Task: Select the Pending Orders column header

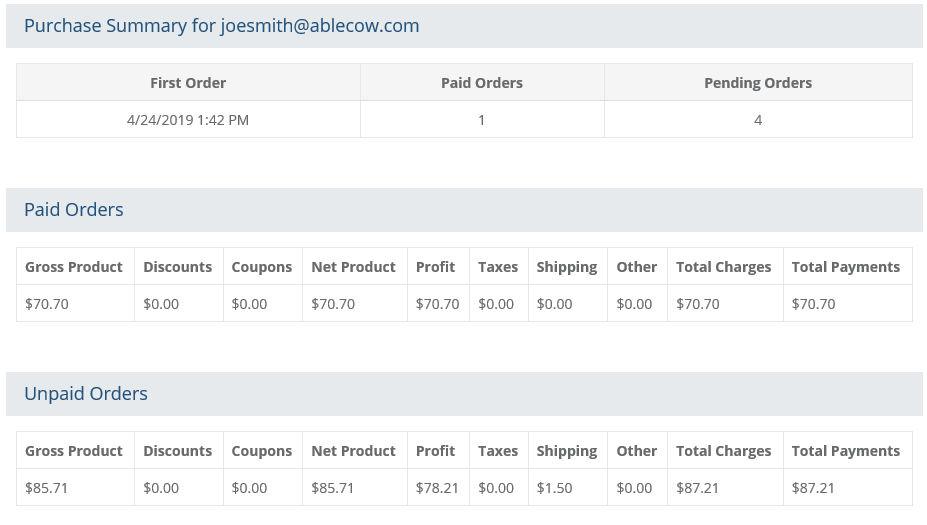Action: coord(758,83)
